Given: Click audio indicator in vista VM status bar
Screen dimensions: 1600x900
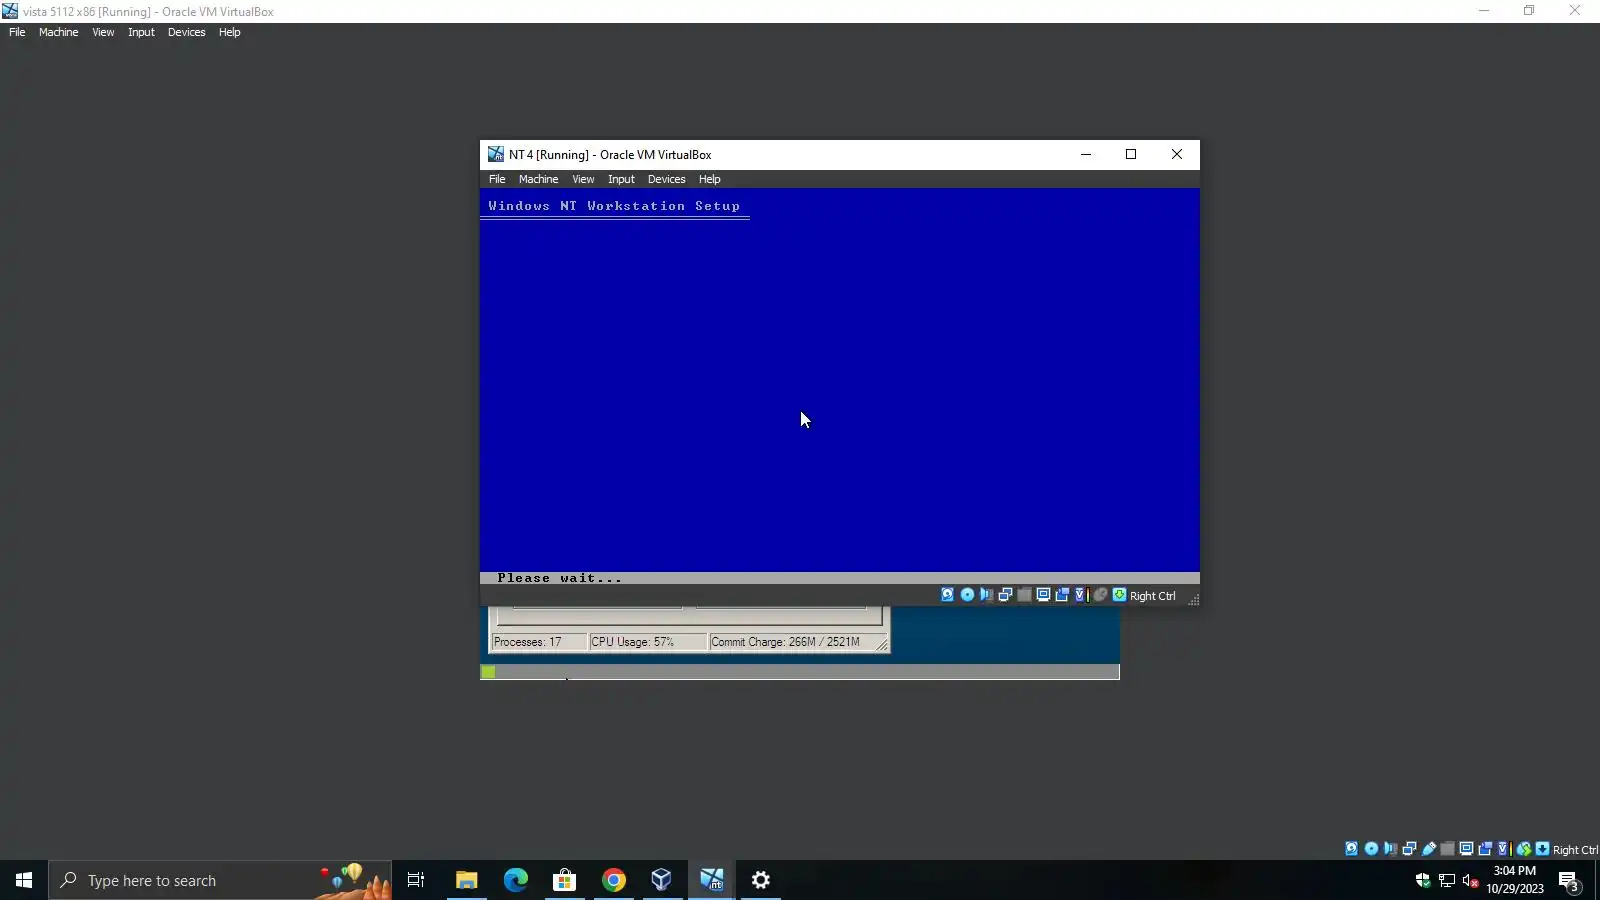Looking at the screenshot, I should point(1390,849).
